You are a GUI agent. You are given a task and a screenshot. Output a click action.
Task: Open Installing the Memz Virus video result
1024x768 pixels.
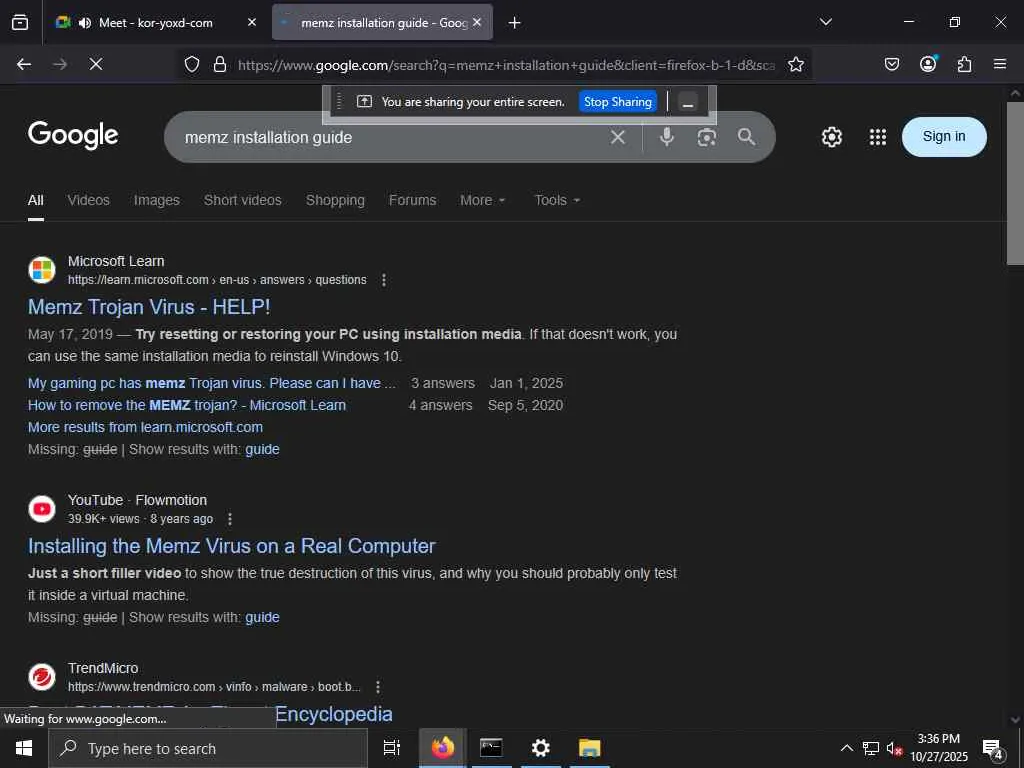click(231, 546)
